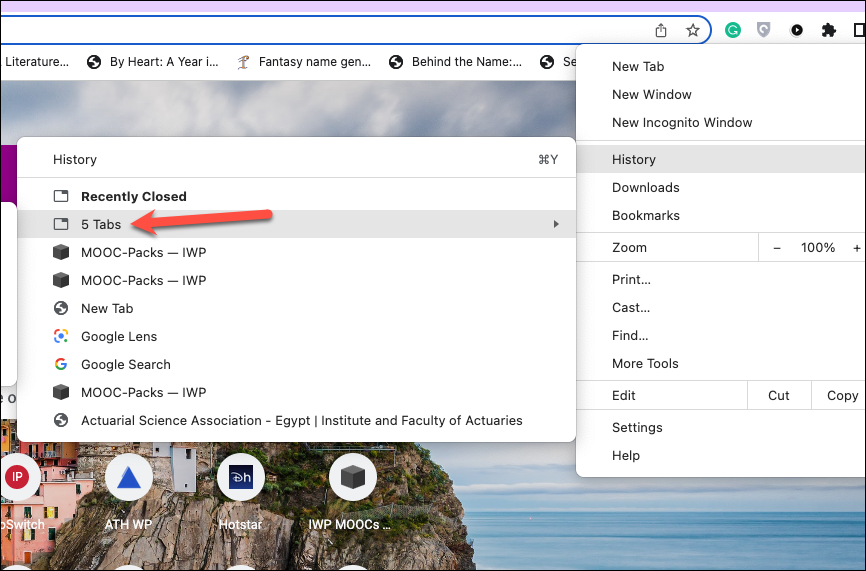Open Downloads from the Chrome menu
The height and width of the screenshot is (571, 866).
coord(721,188)
